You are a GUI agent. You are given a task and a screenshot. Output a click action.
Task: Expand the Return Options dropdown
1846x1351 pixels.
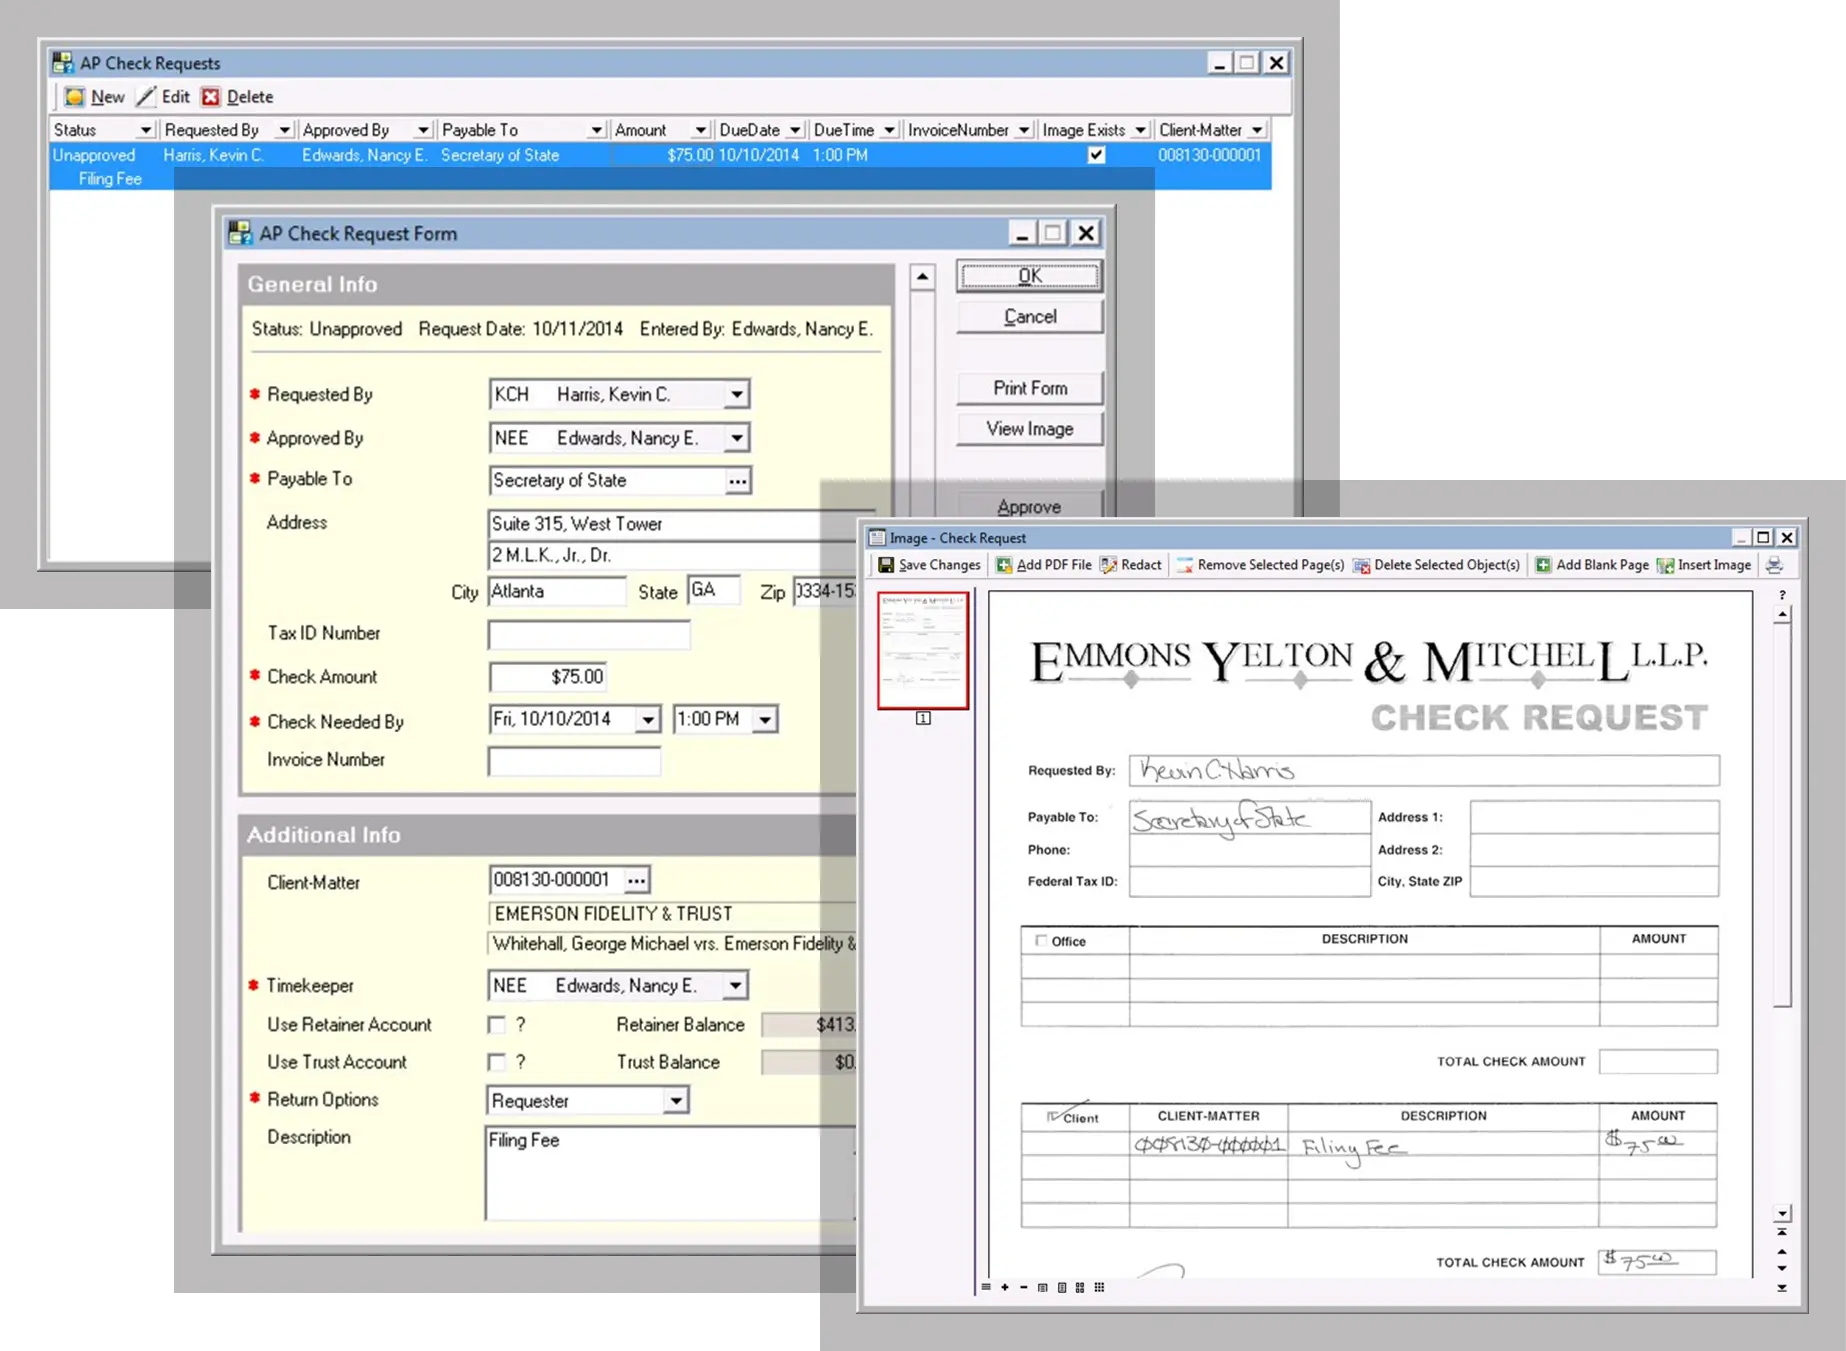click(676, 1101)
